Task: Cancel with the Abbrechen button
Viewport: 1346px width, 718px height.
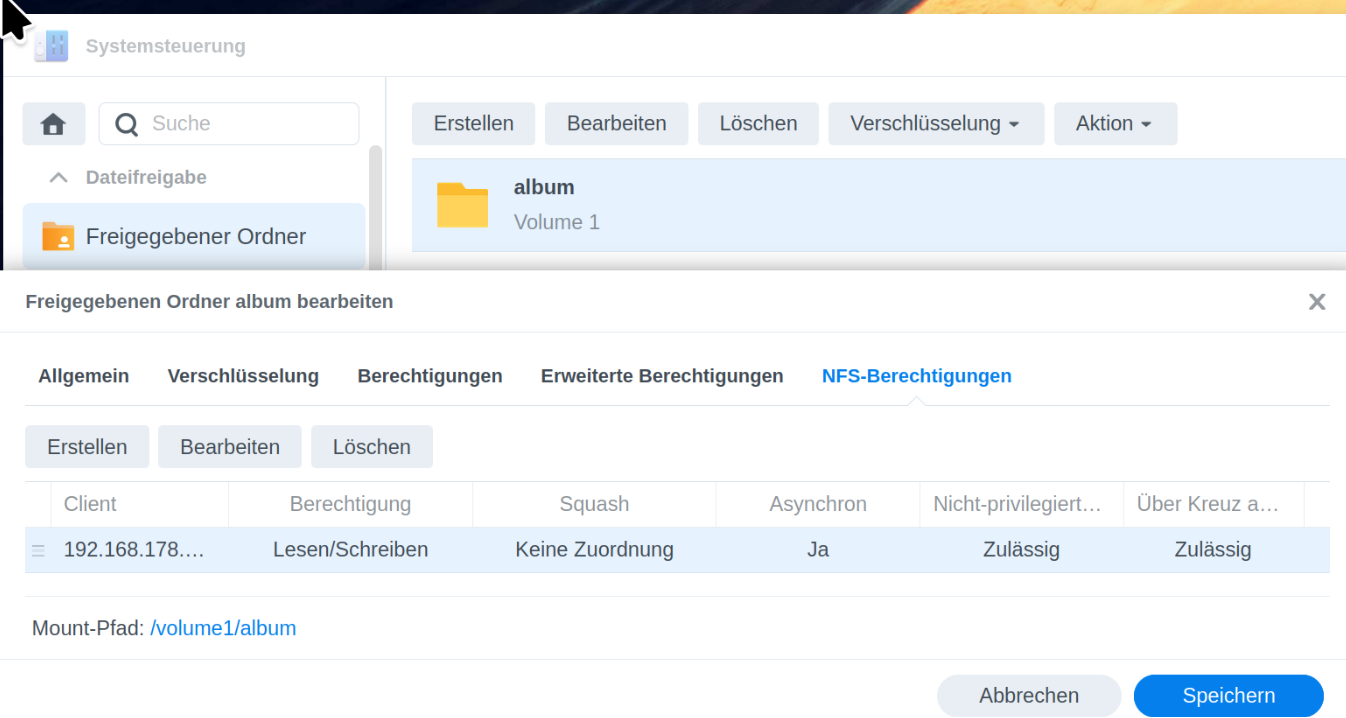Action: point(1029,696)
